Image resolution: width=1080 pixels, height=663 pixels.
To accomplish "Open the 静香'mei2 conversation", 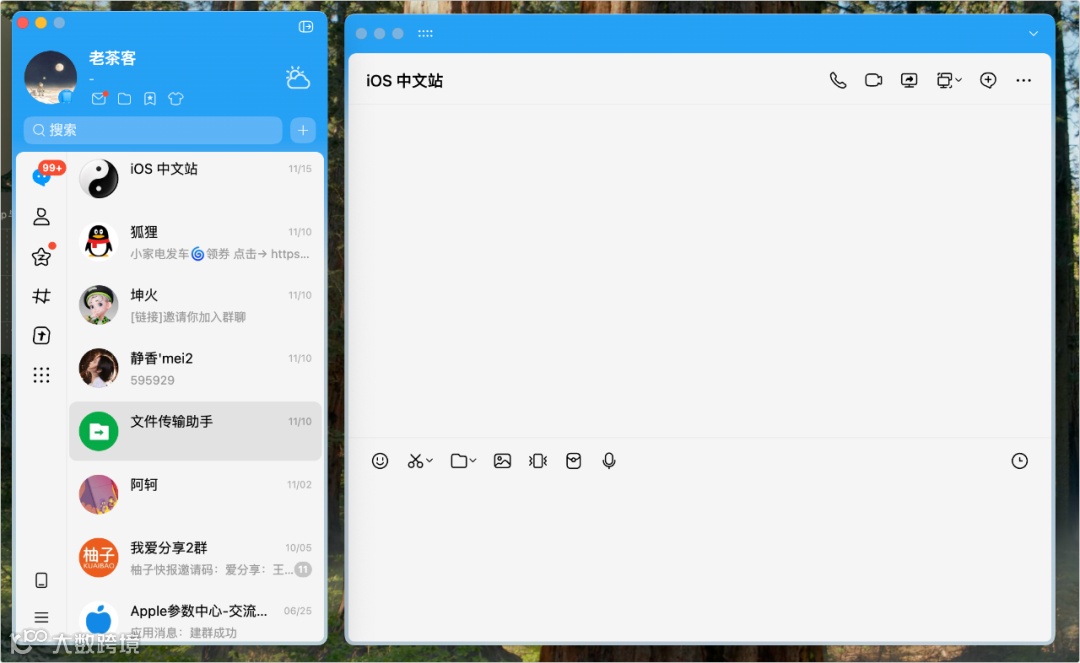I will coord(196,368).
